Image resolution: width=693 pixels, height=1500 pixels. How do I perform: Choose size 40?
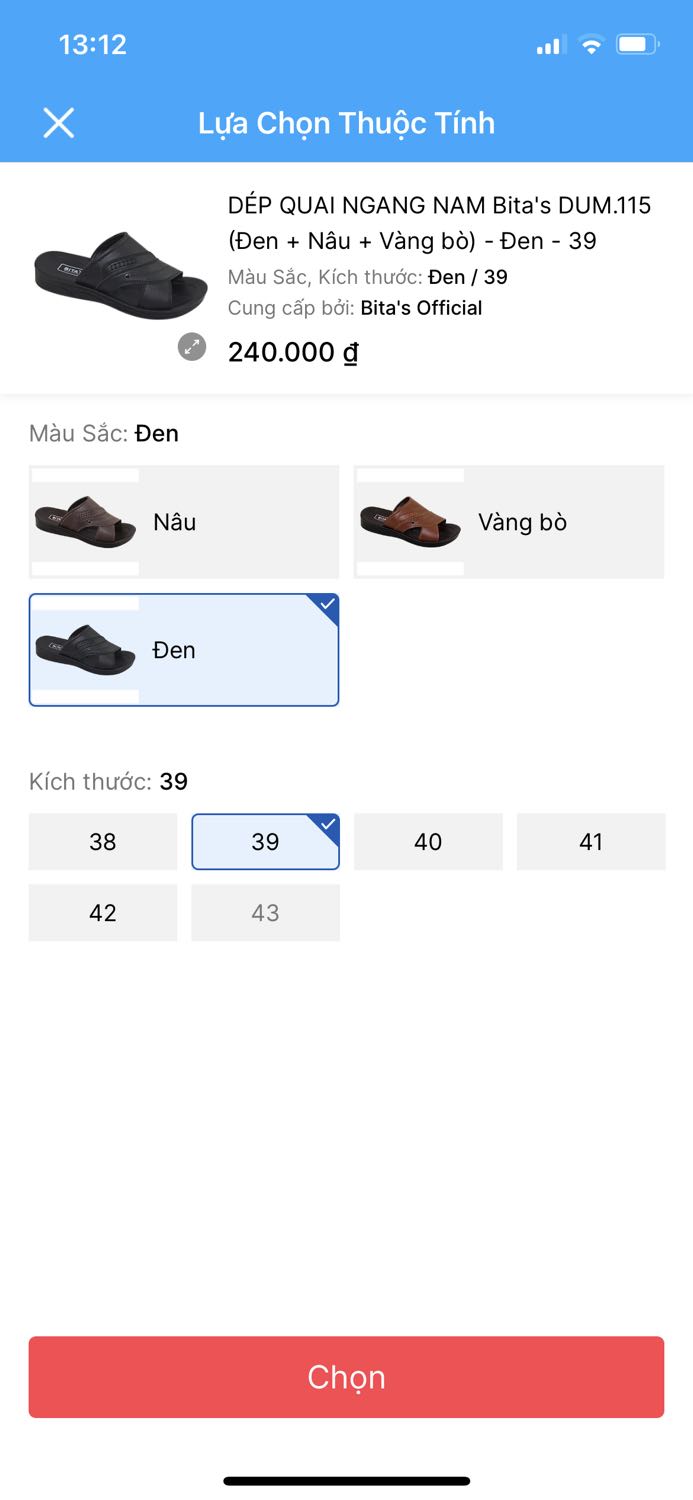[x=428, y=842]
